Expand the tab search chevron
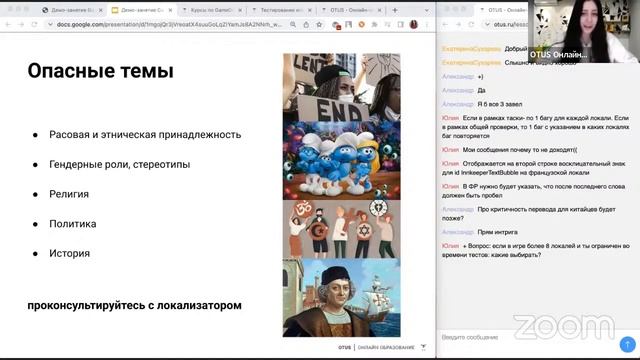 pos(427,10)
